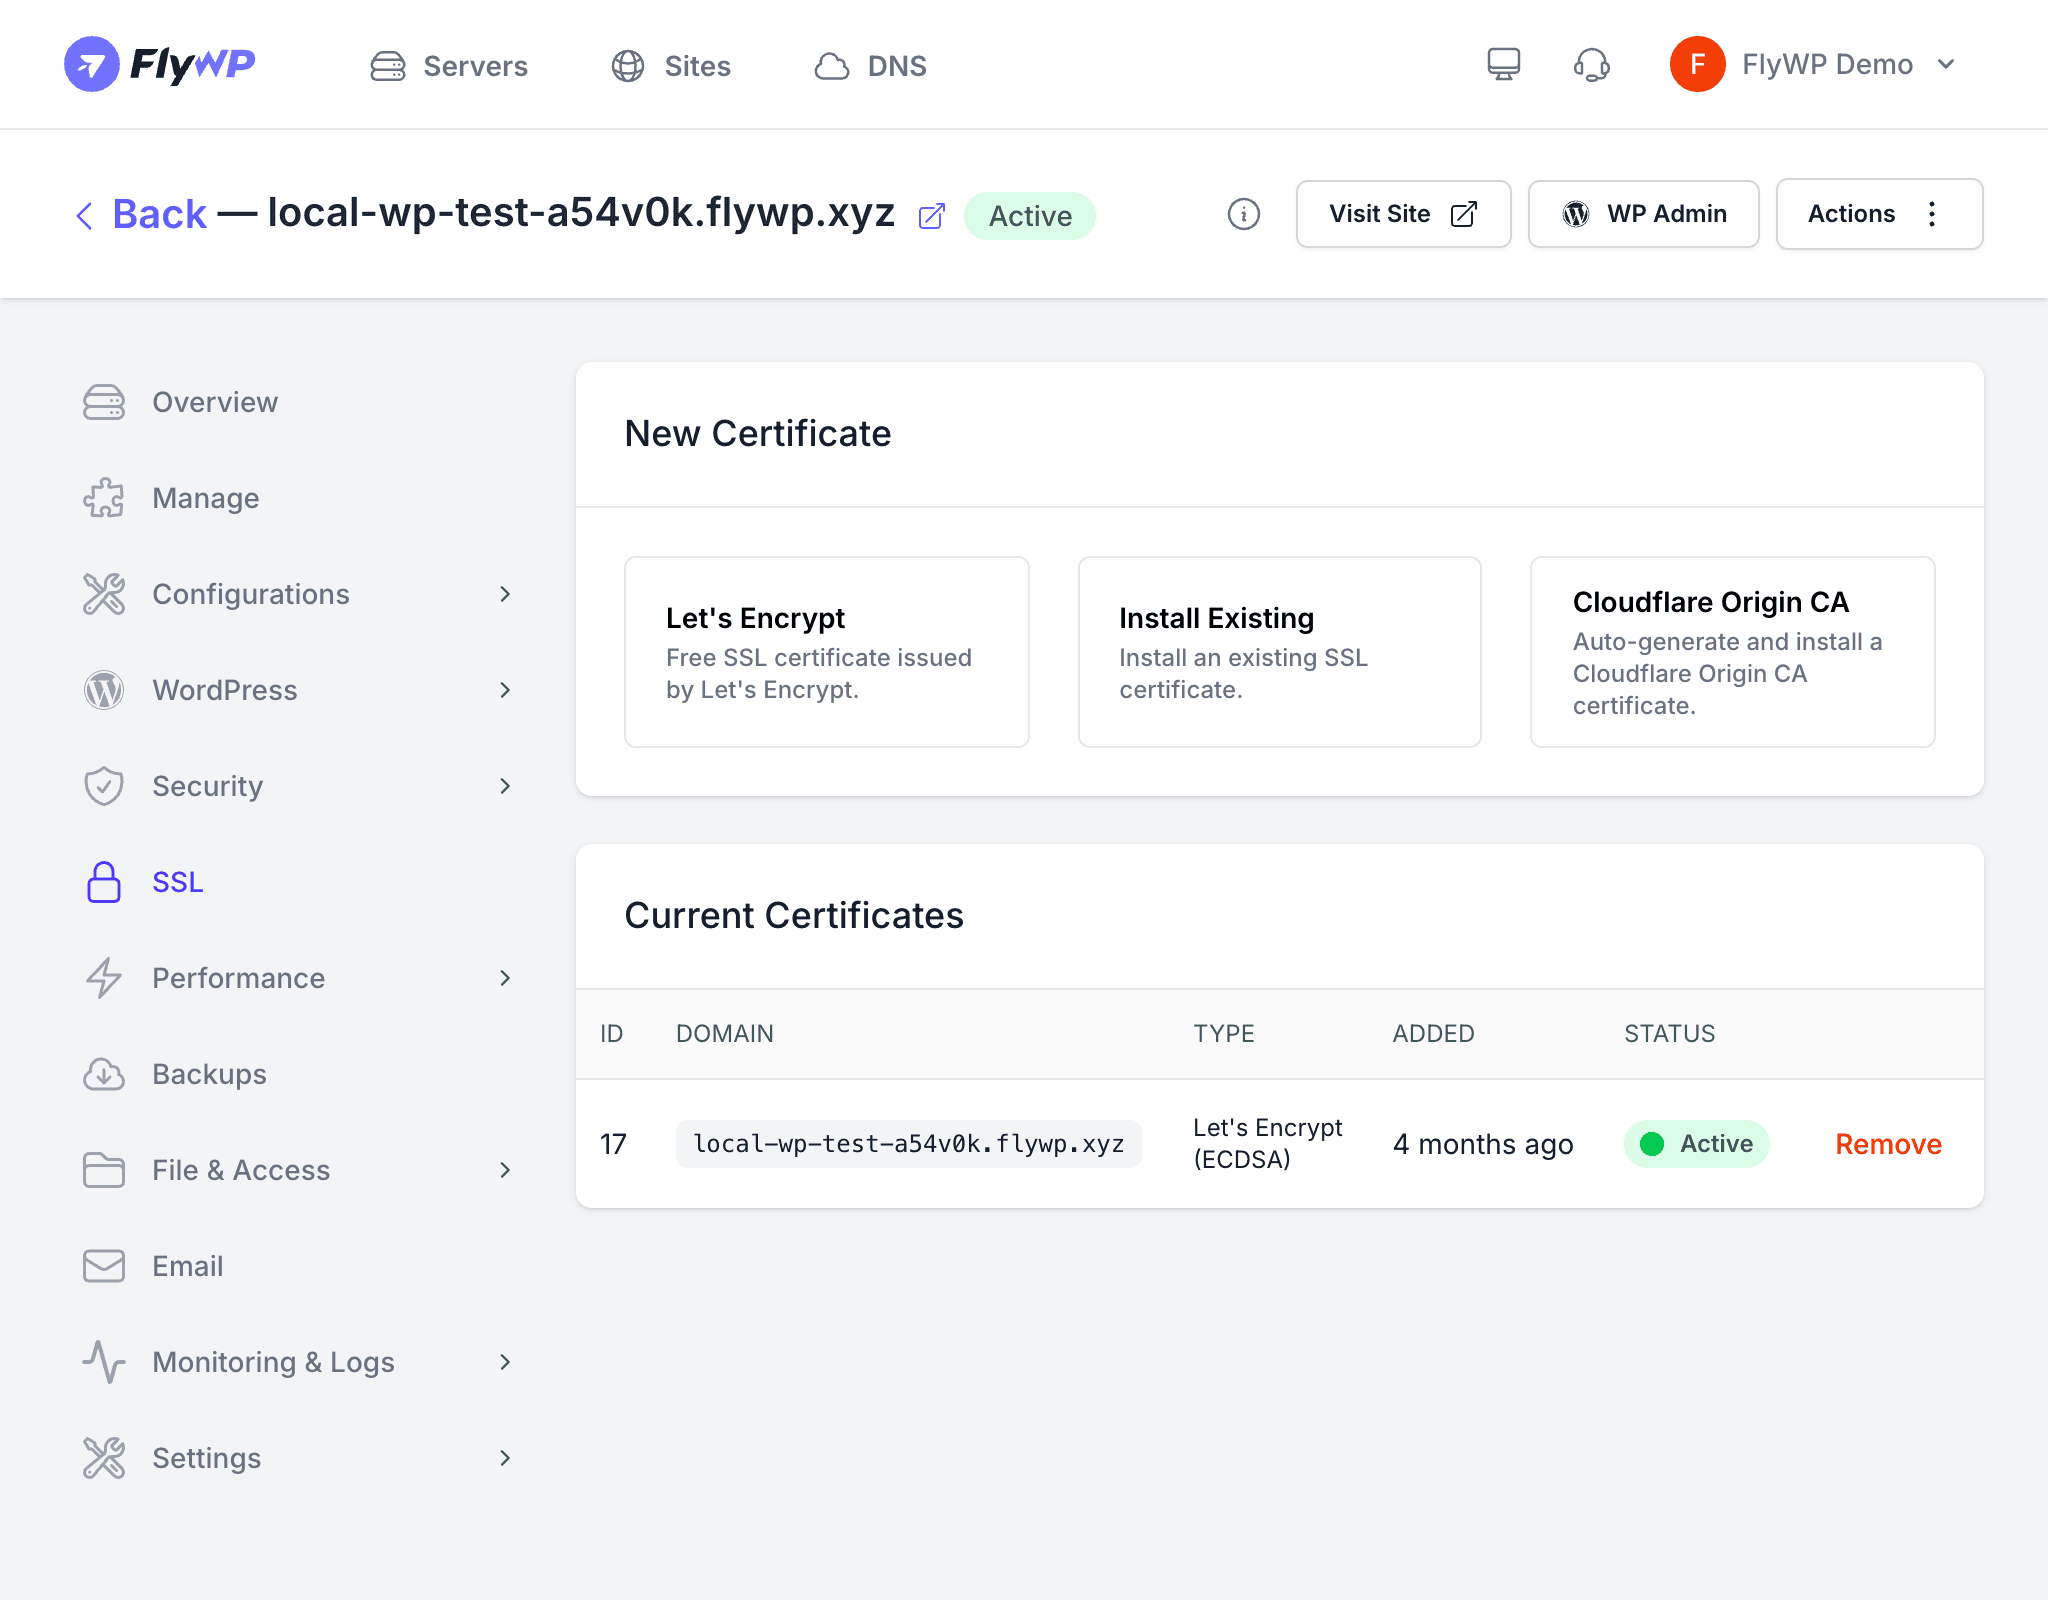Choose the Install Existing certificate card
This screenshot has width=2048, height=1600.
[1279, 652]
